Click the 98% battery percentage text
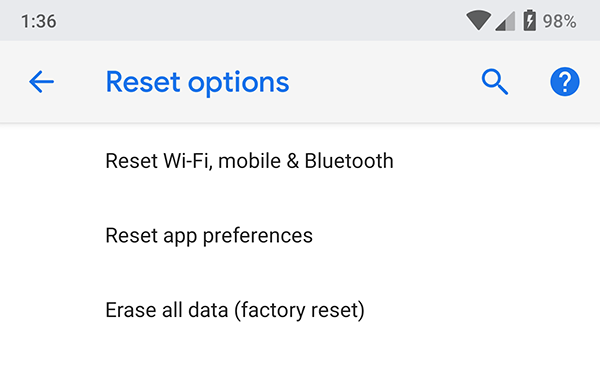Image resolution: width=600 pixels, height=367 pixels. pos(559,21)
